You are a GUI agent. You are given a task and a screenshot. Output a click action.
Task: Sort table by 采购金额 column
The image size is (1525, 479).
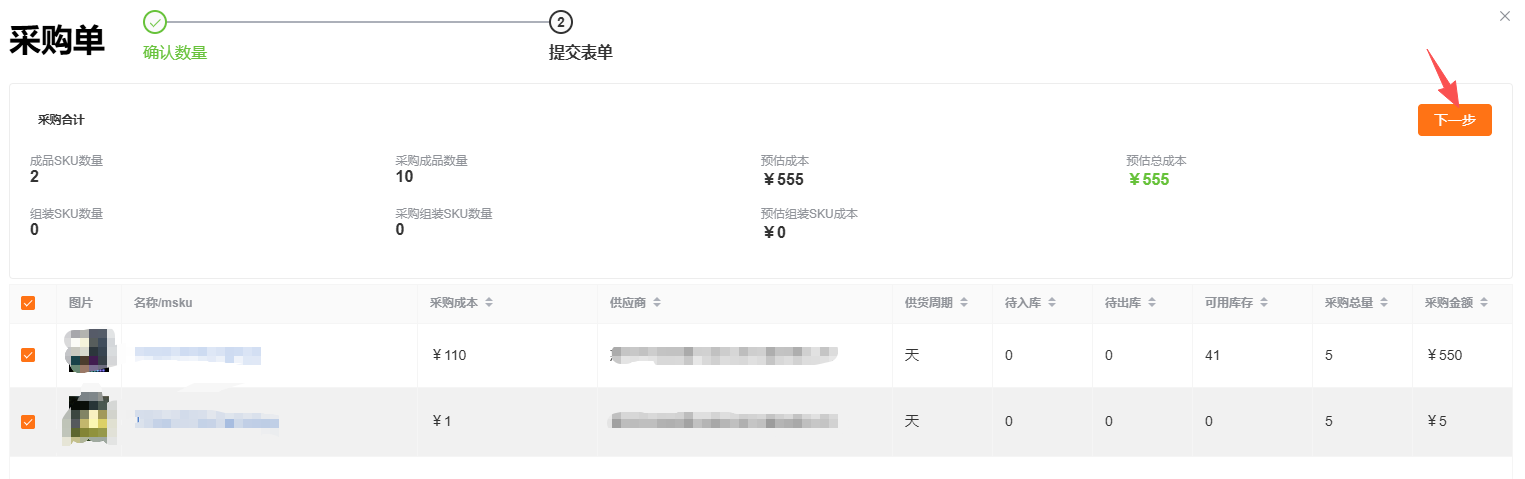[x=1483, y=303]
